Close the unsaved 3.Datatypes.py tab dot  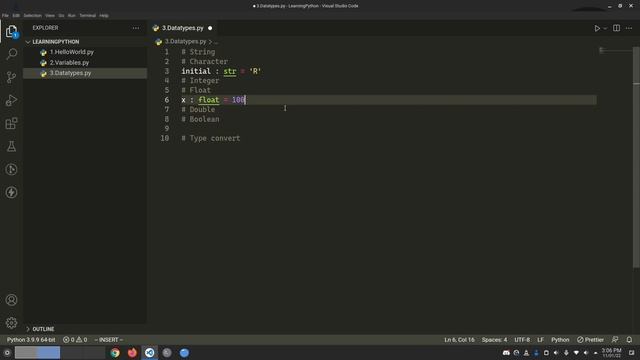pos(210,28)
